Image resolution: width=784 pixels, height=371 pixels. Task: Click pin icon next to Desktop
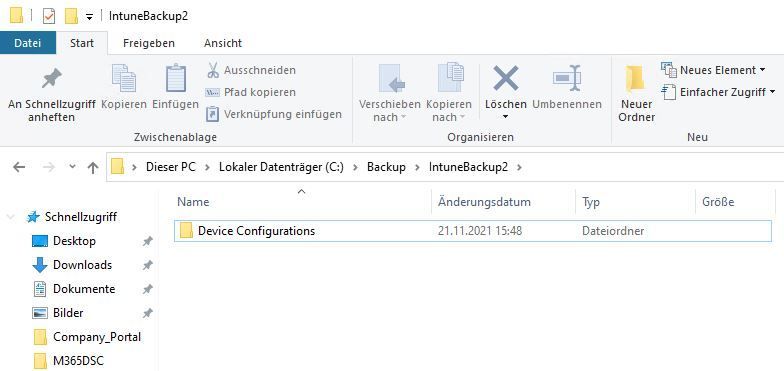pos(148,242)
